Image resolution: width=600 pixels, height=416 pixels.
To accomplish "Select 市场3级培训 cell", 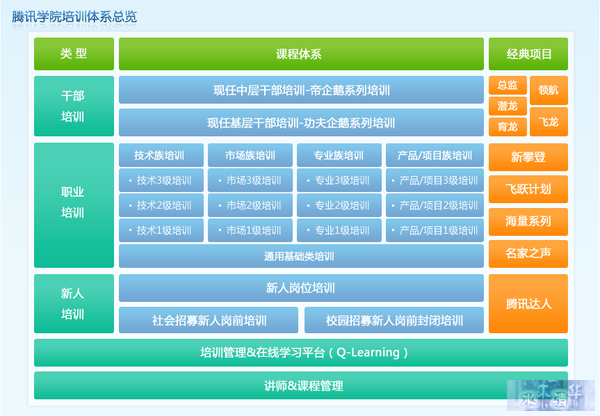I will (250, 180).
